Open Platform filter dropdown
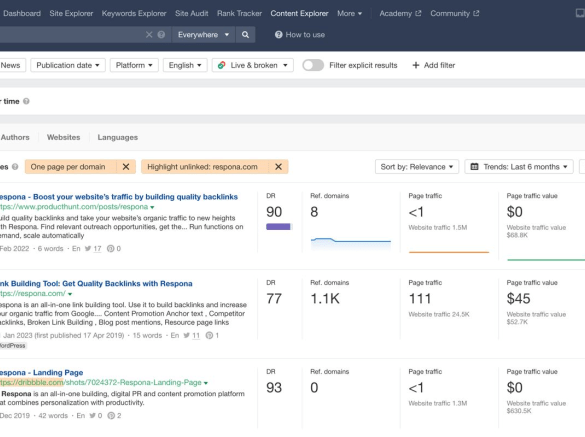Viewport: 585px width, 437px height. tap(134, 65)
